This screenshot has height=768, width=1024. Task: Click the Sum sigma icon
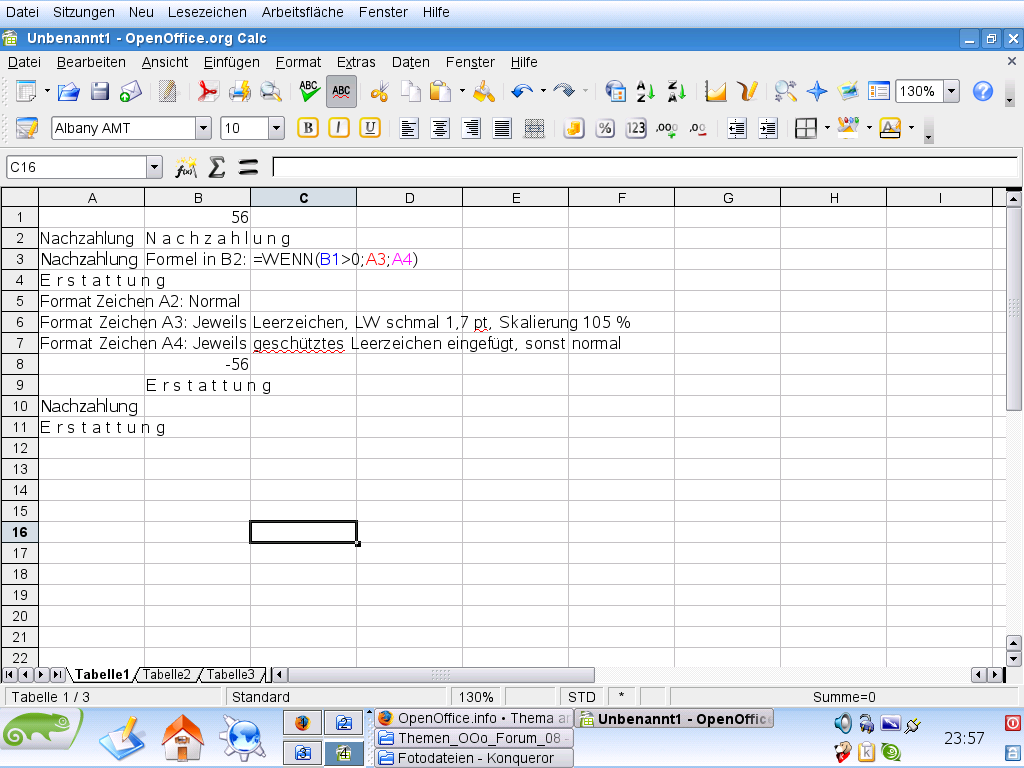tap(216, 167)
